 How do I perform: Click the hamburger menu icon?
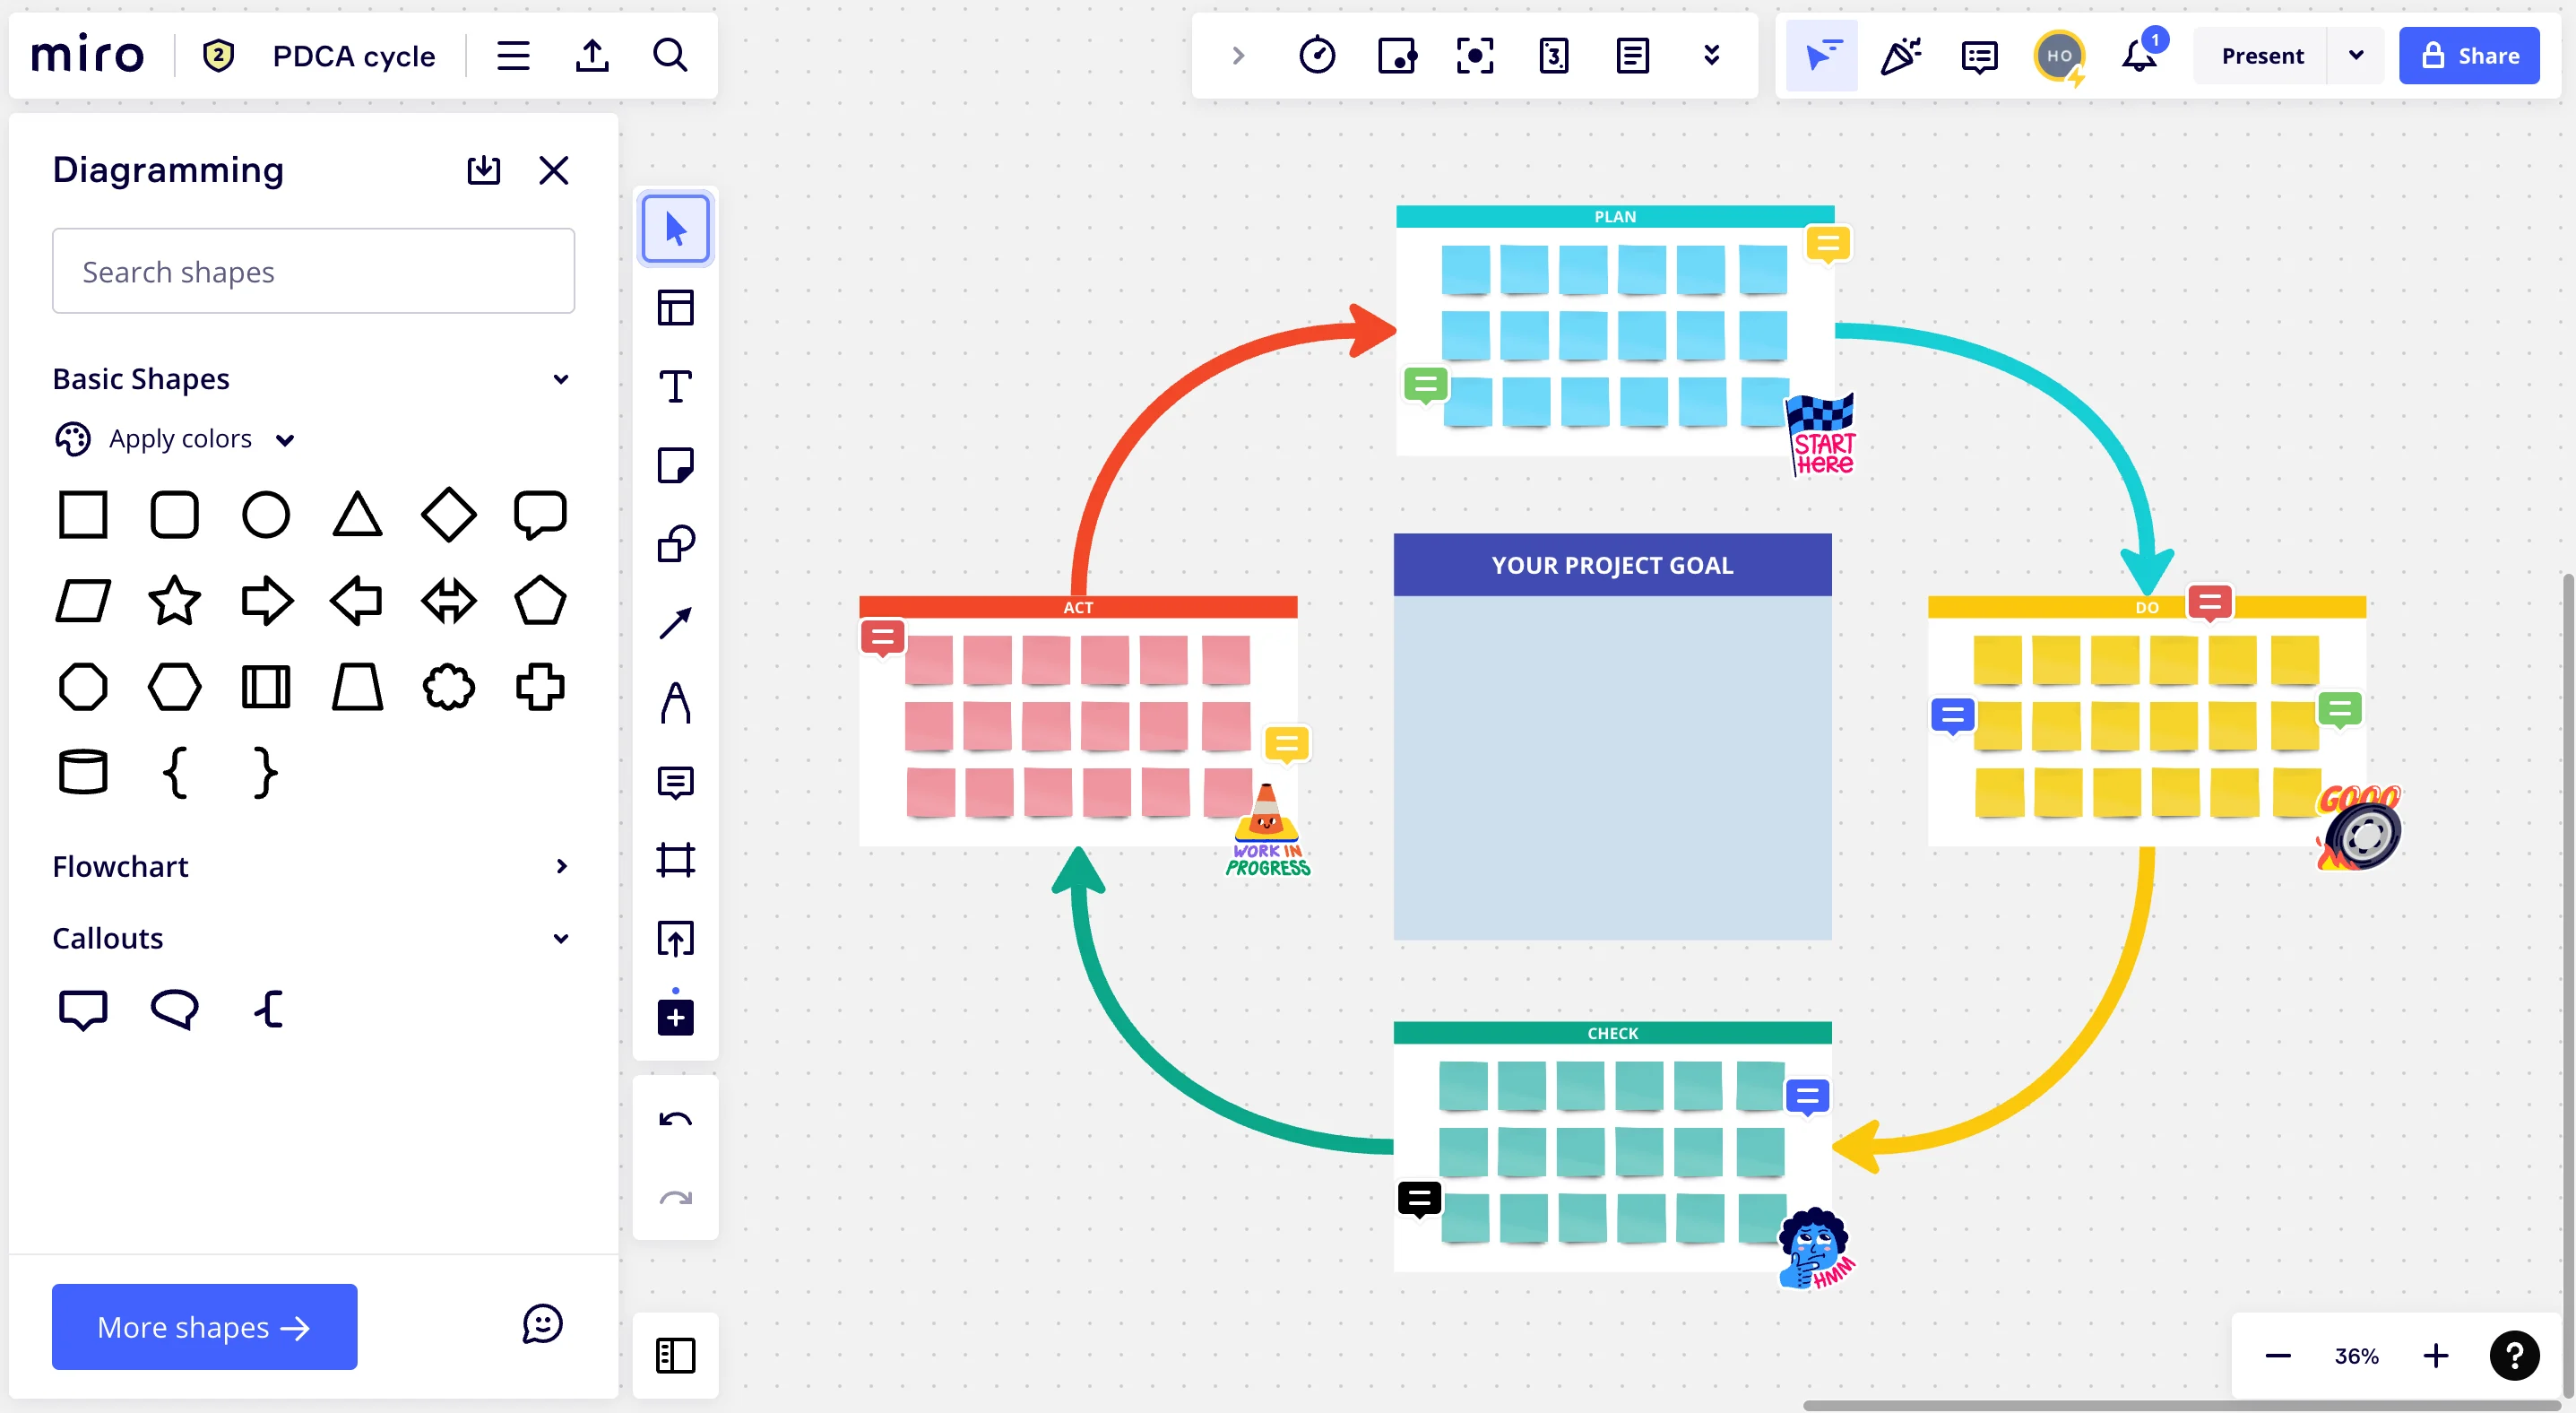513,56
